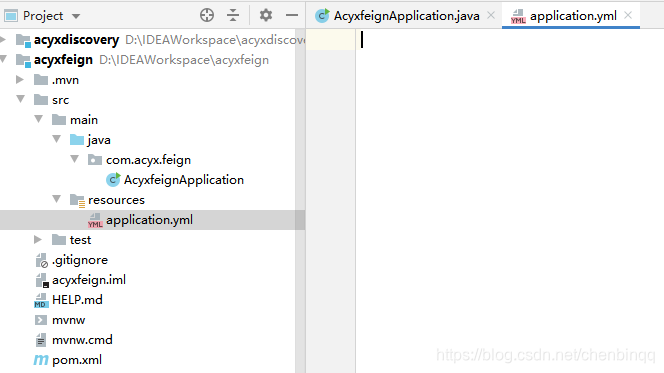
Task: Click the mvnw shell script icon
Action: point(41,320)
